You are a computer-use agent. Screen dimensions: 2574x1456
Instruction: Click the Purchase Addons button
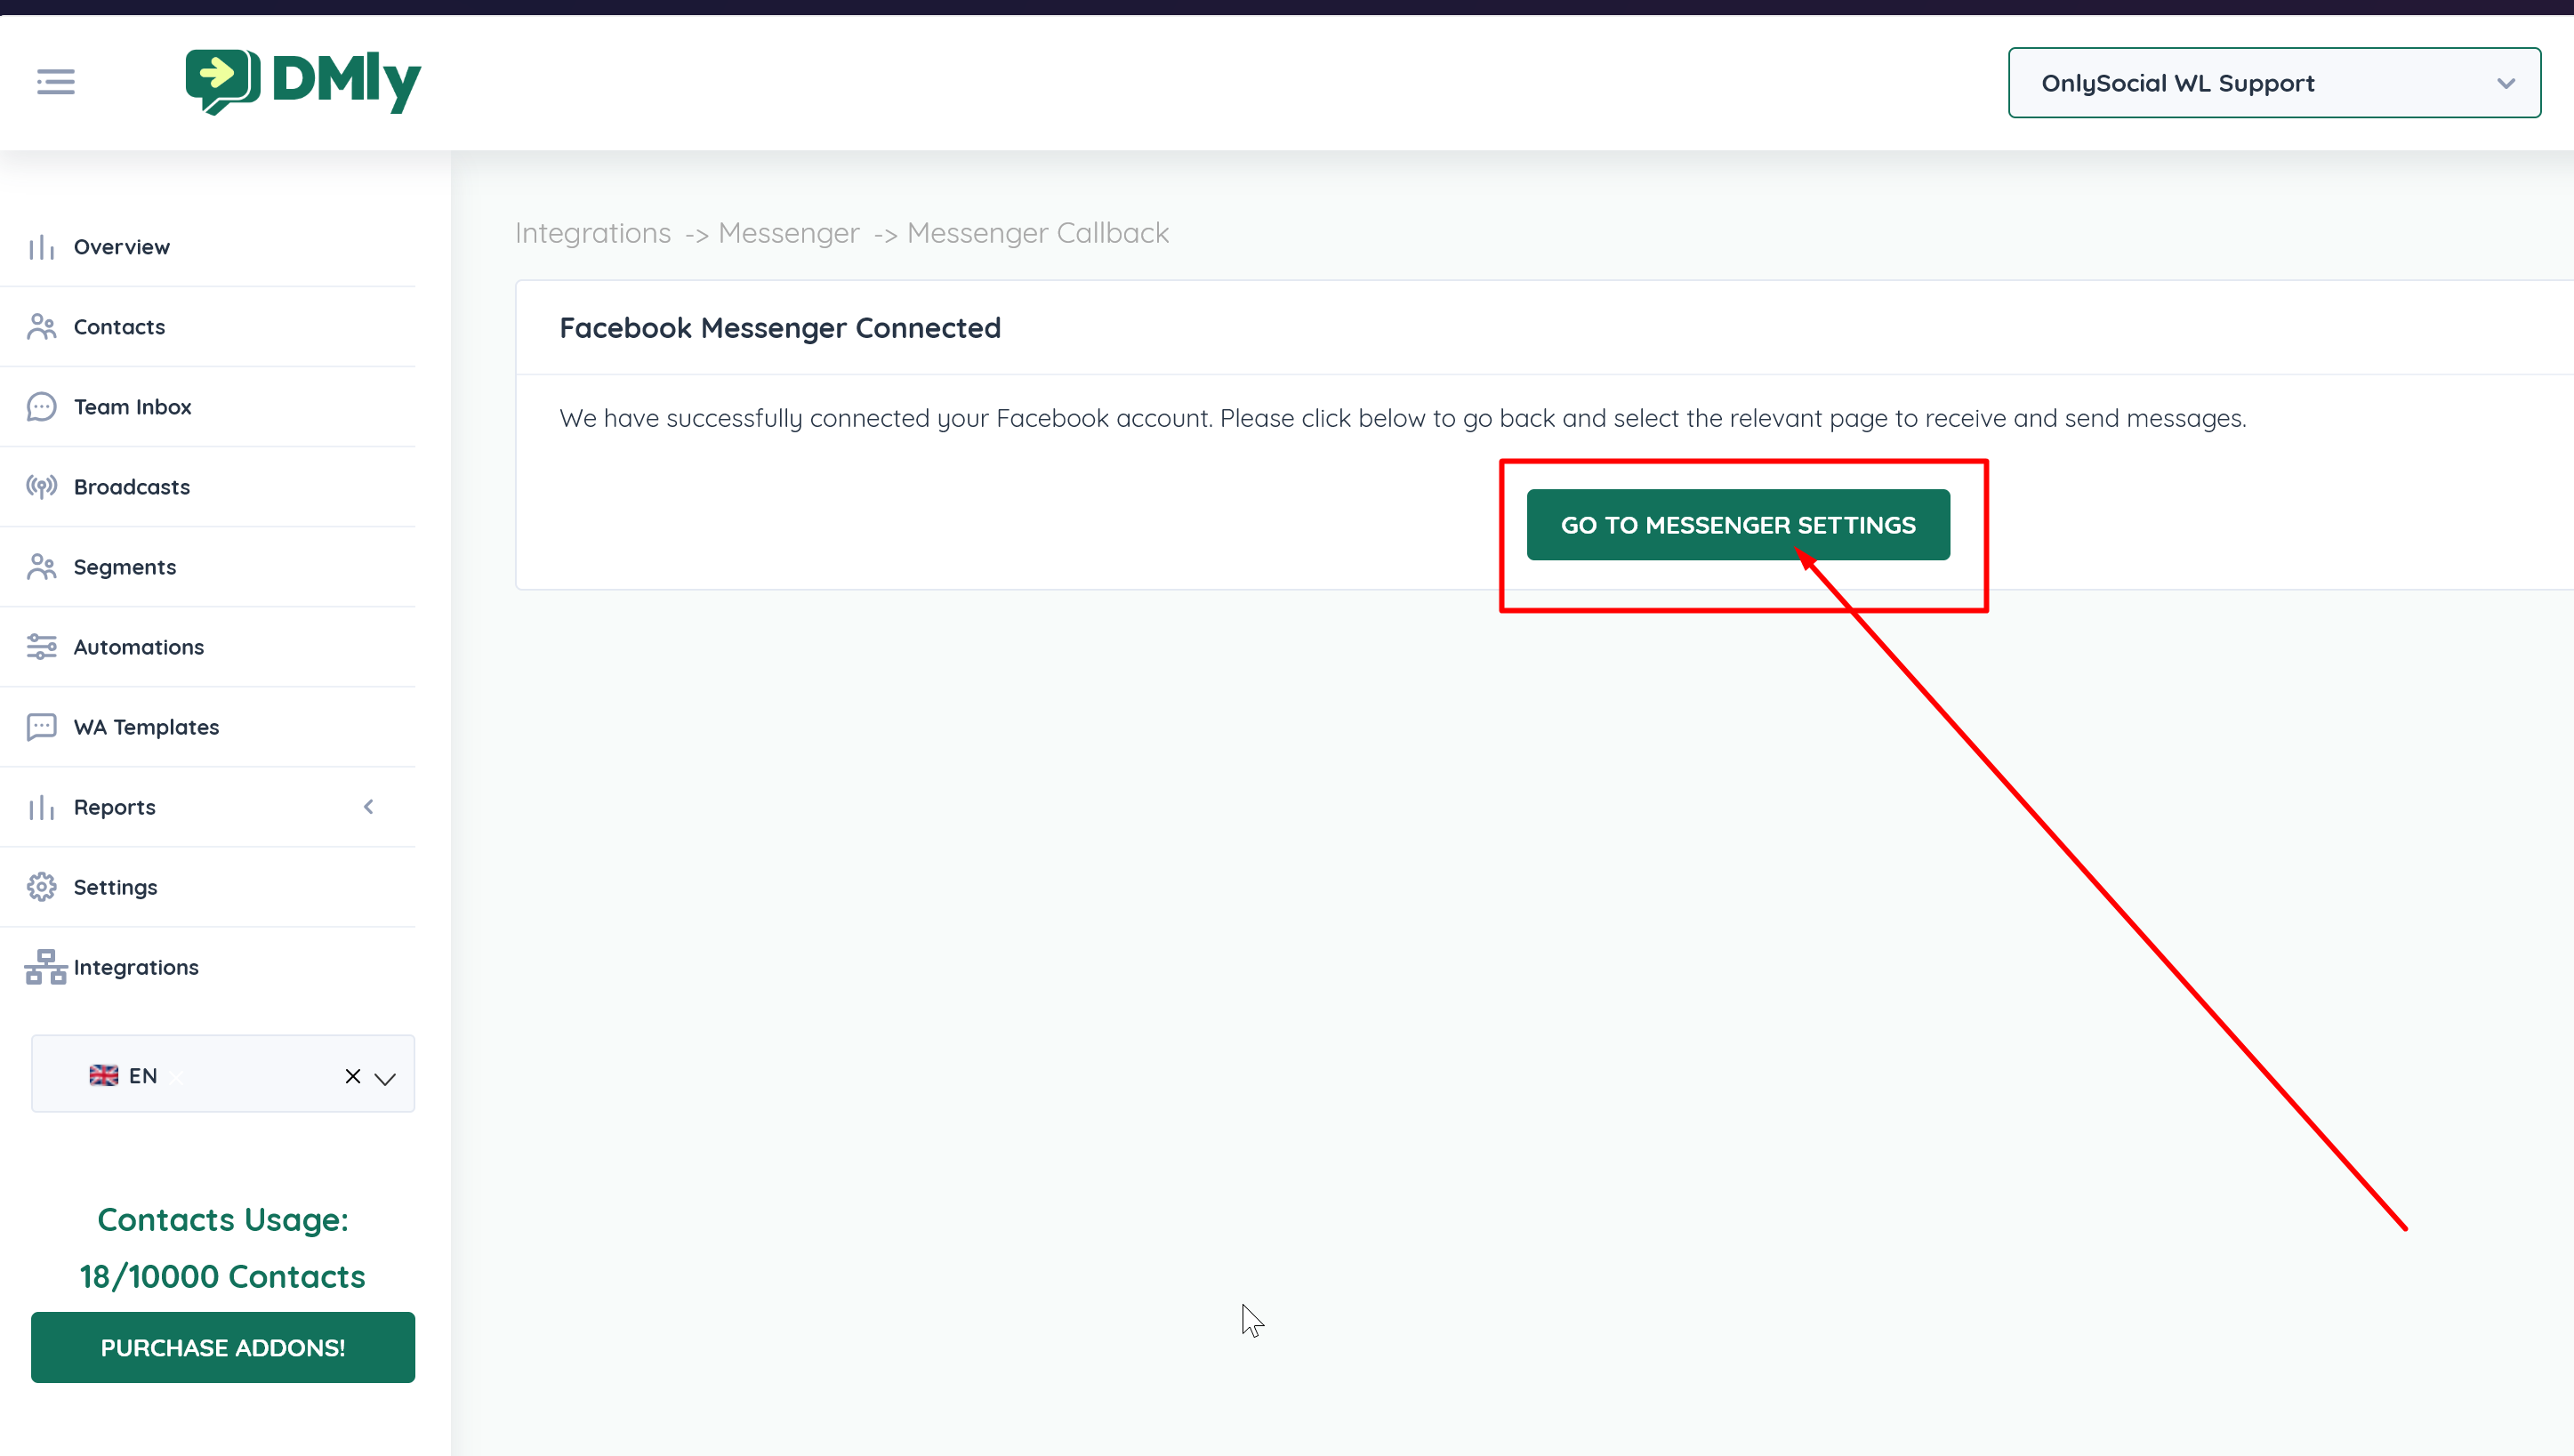[222, 1347]
